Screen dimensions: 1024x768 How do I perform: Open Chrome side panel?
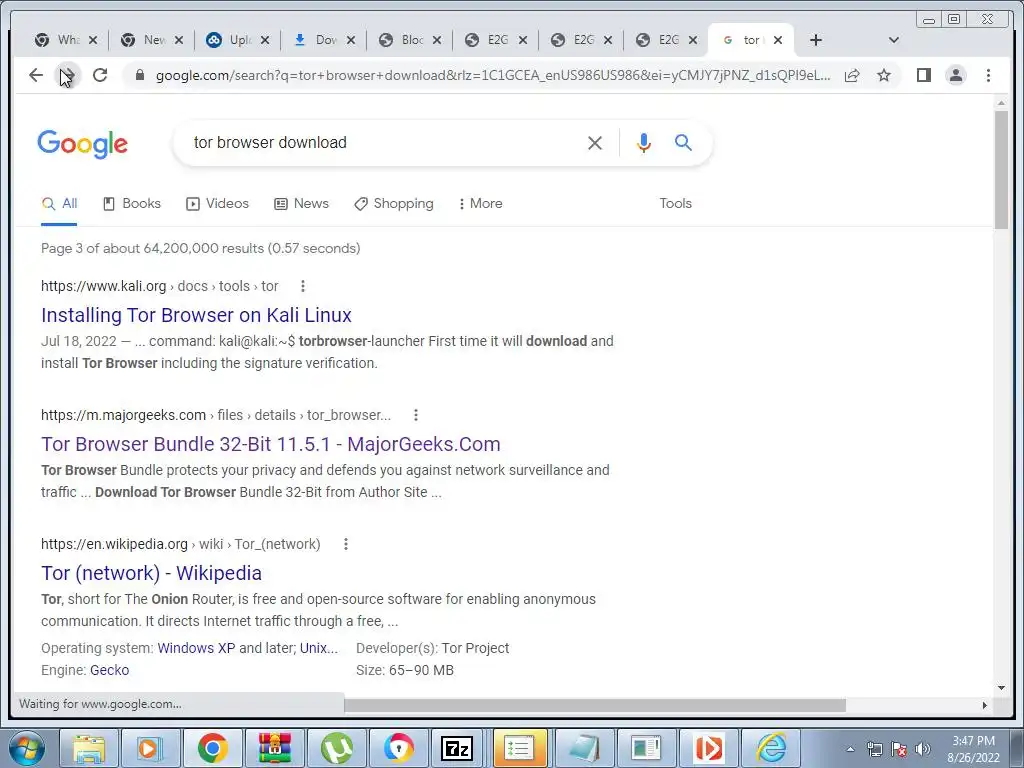pyautogui.click(x=923, y=75)
